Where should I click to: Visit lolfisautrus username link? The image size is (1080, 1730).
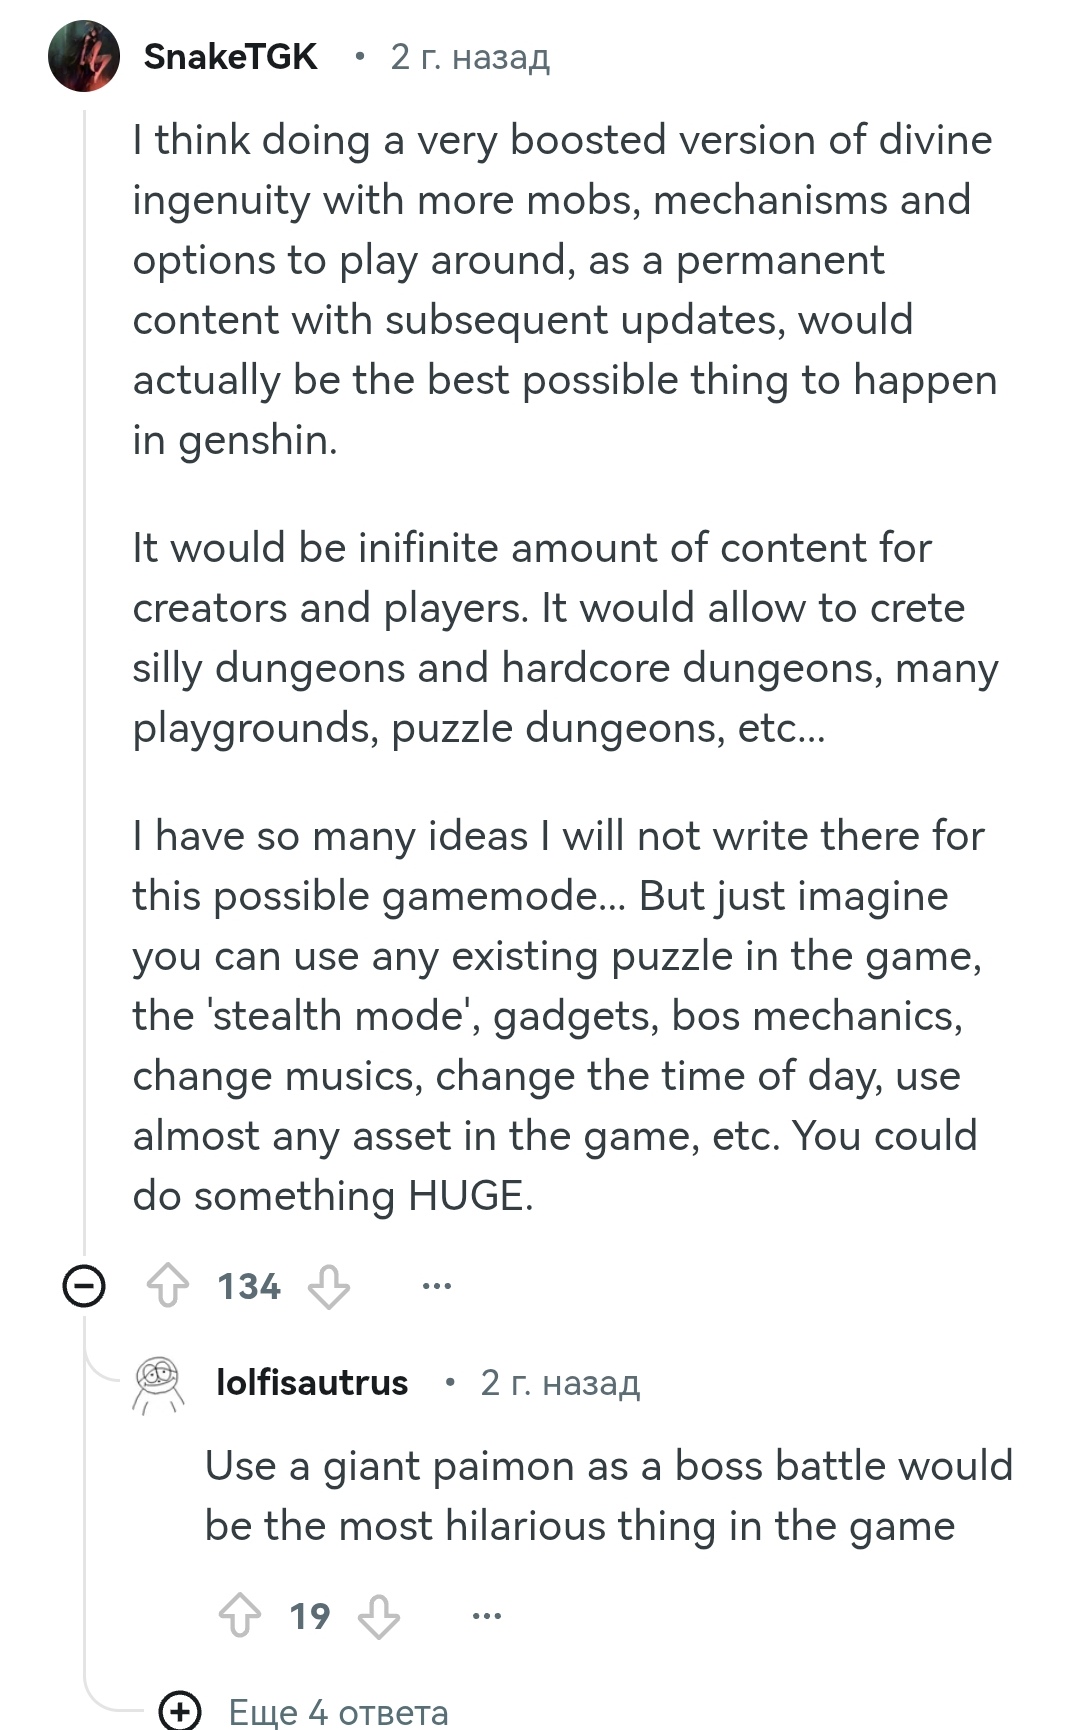pyautogui.click(x=312, y=1383)
